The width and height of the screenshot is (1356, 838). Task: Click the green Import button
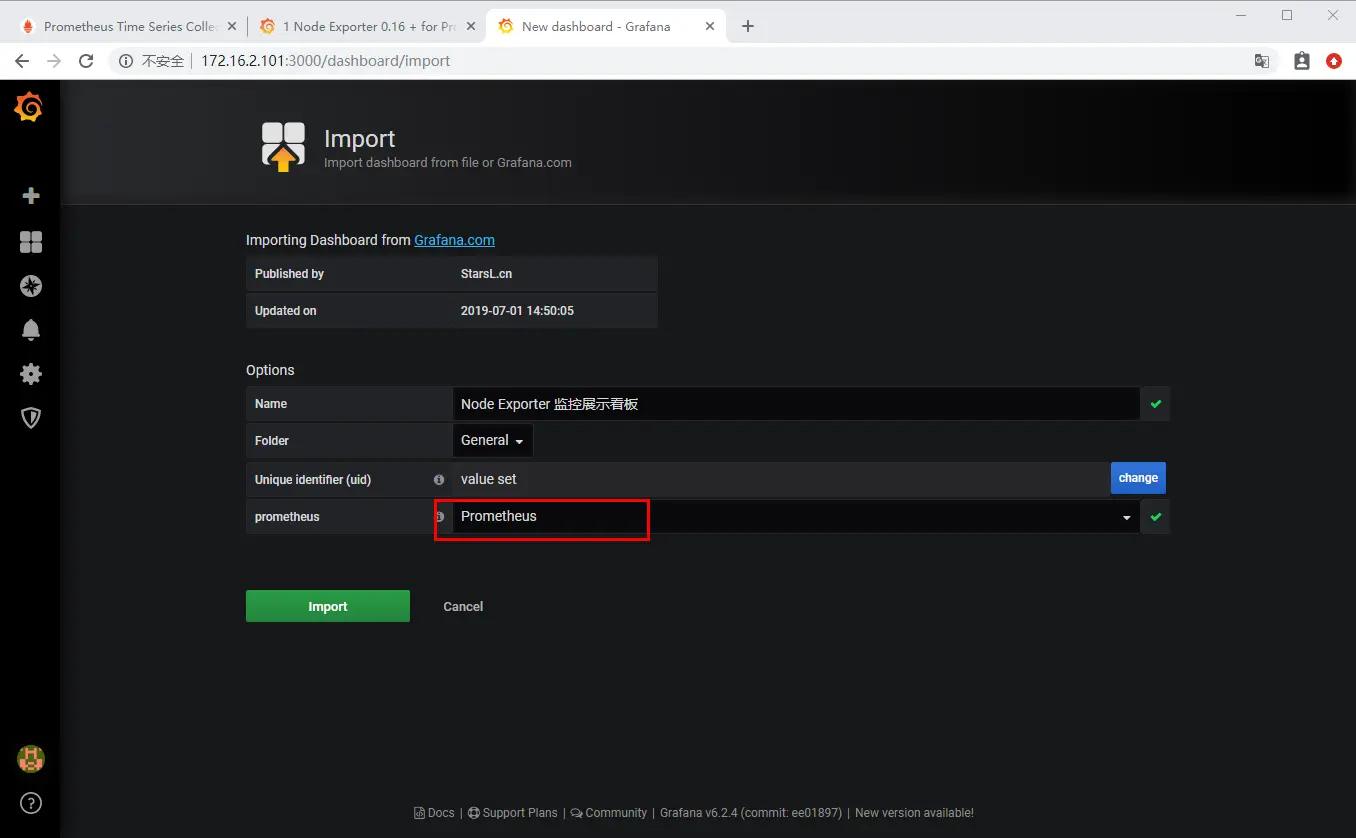[328, 606]
